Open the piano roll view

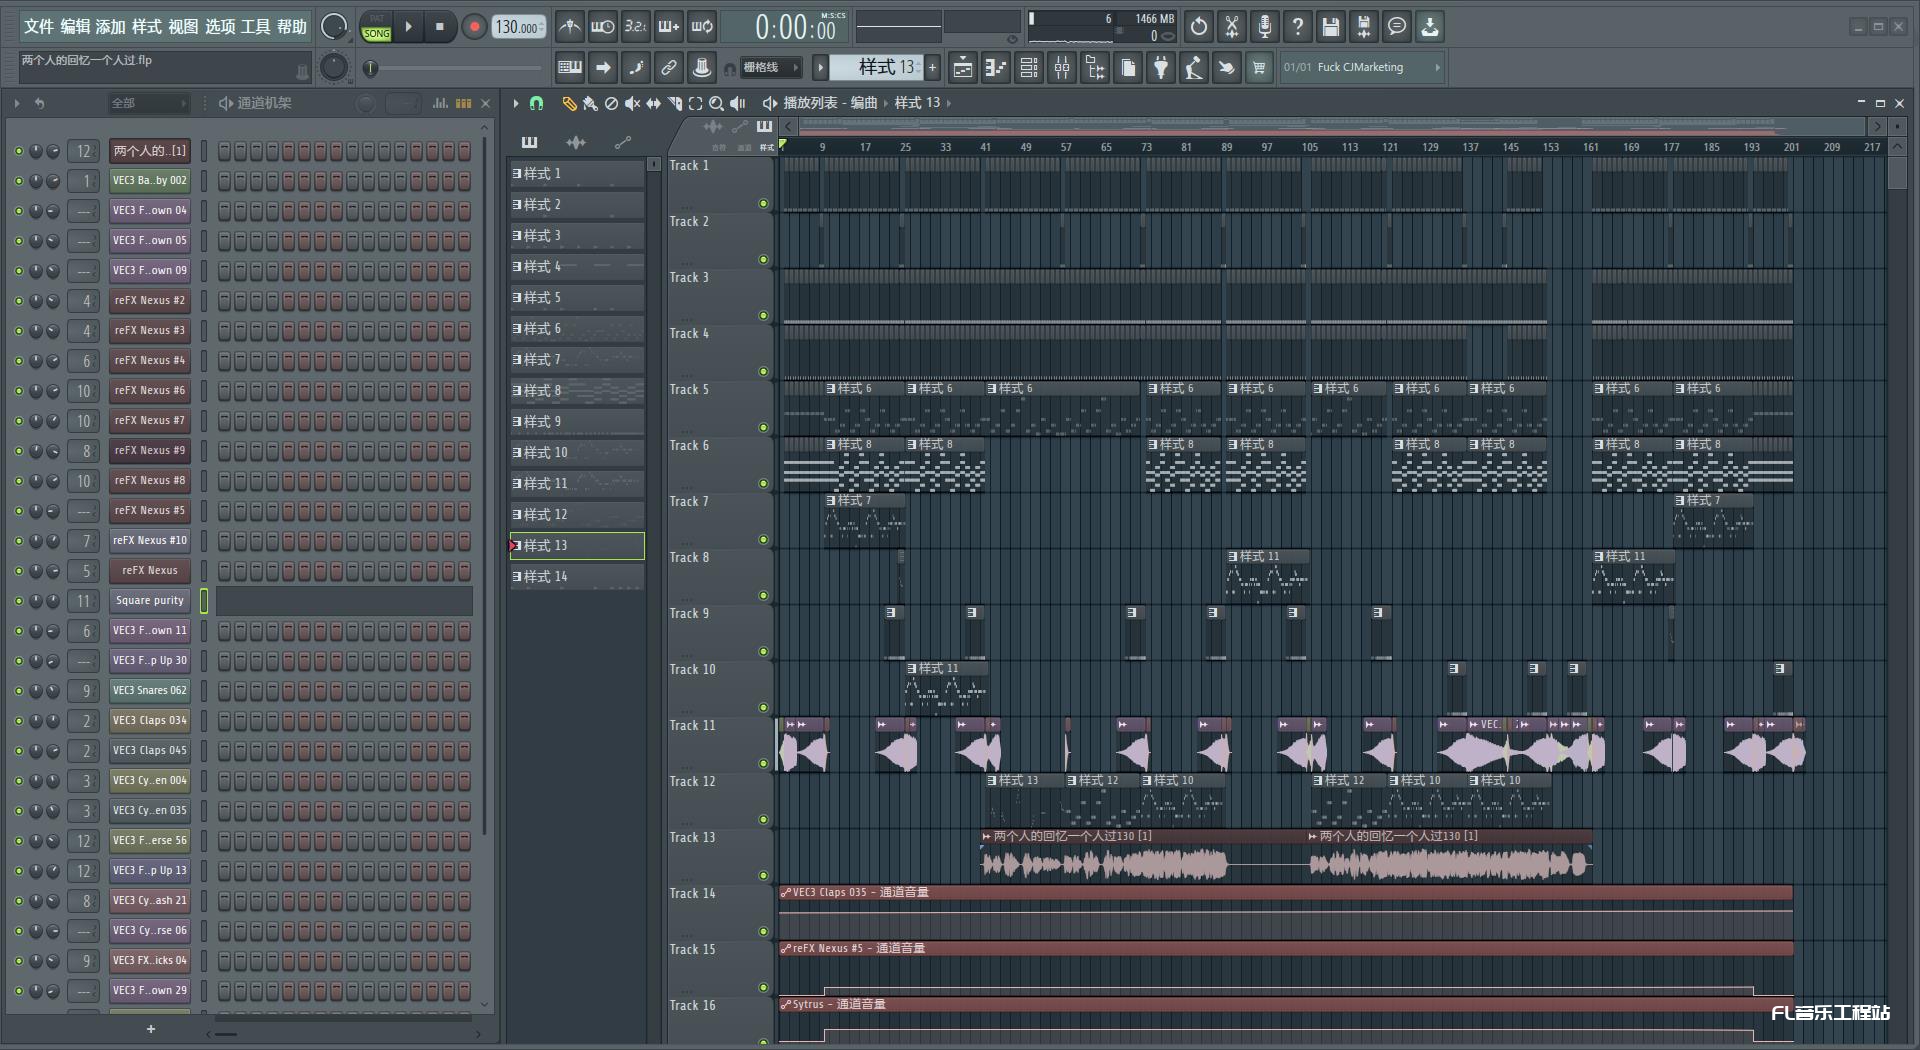pyautogui.click(x=995, y=68)
